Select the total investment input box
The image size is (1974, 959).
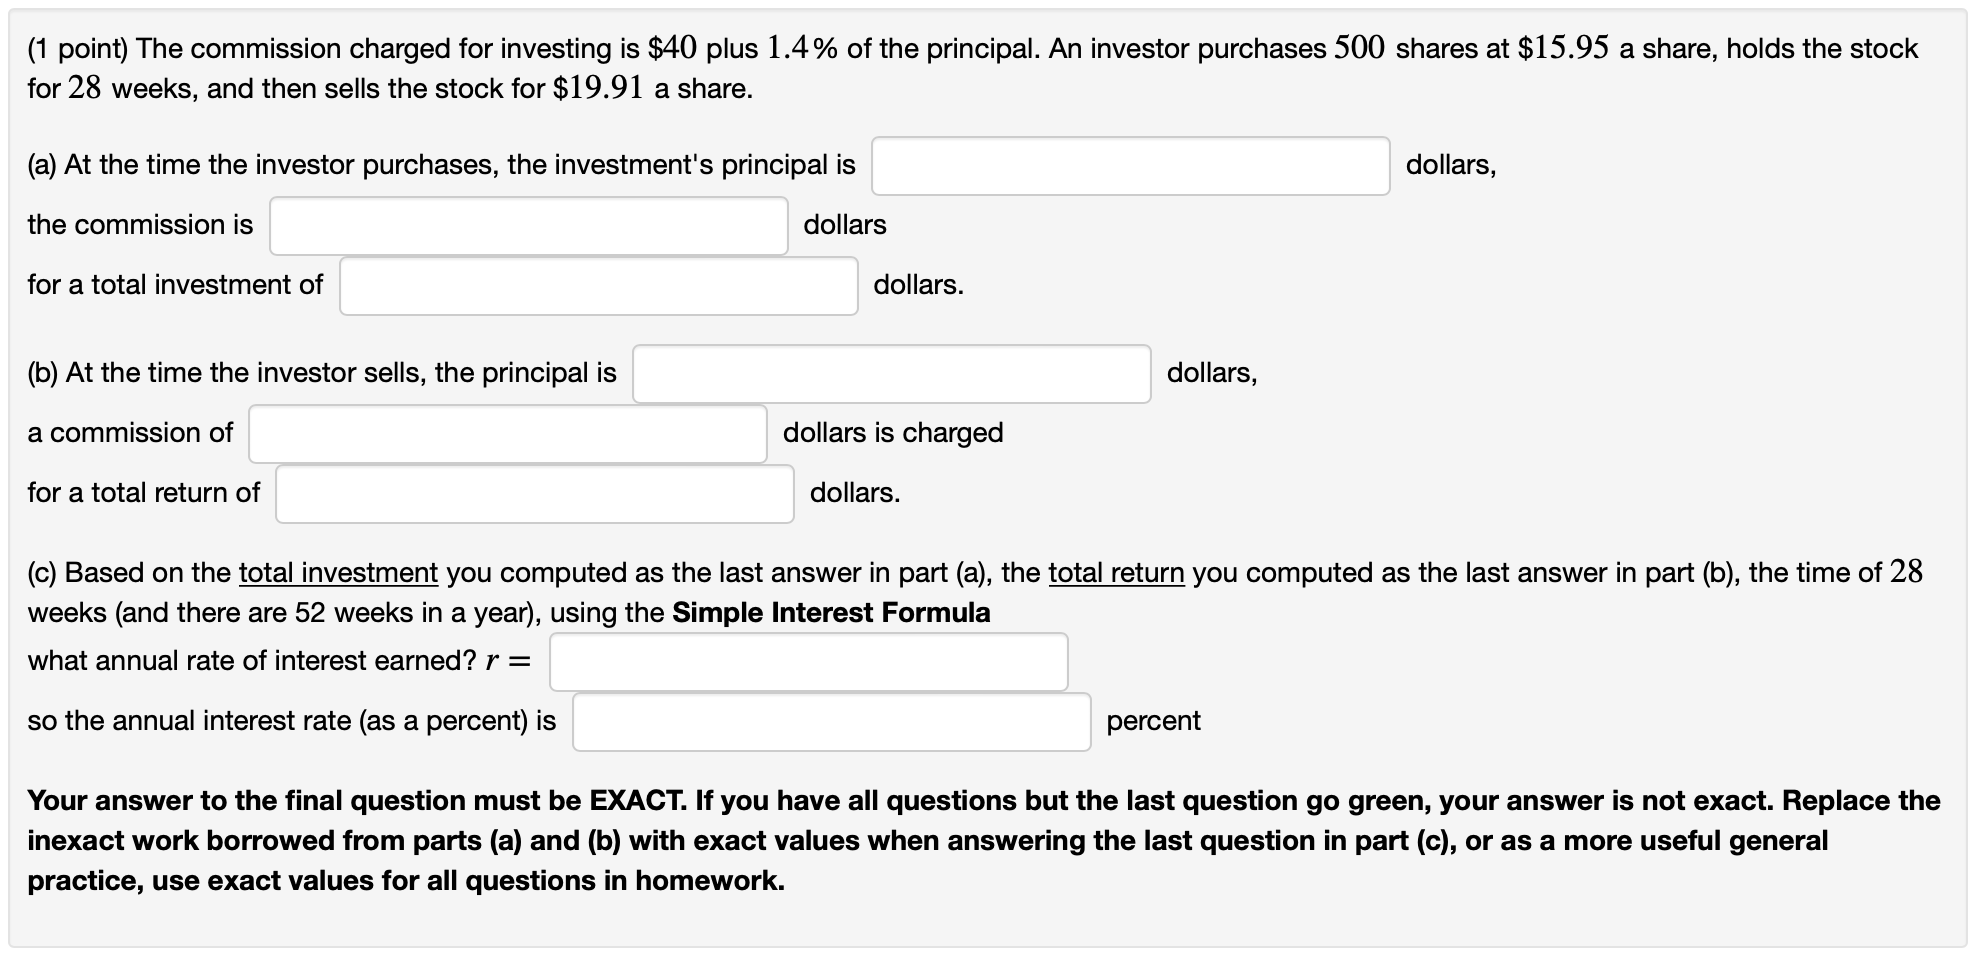coord(597,286)
